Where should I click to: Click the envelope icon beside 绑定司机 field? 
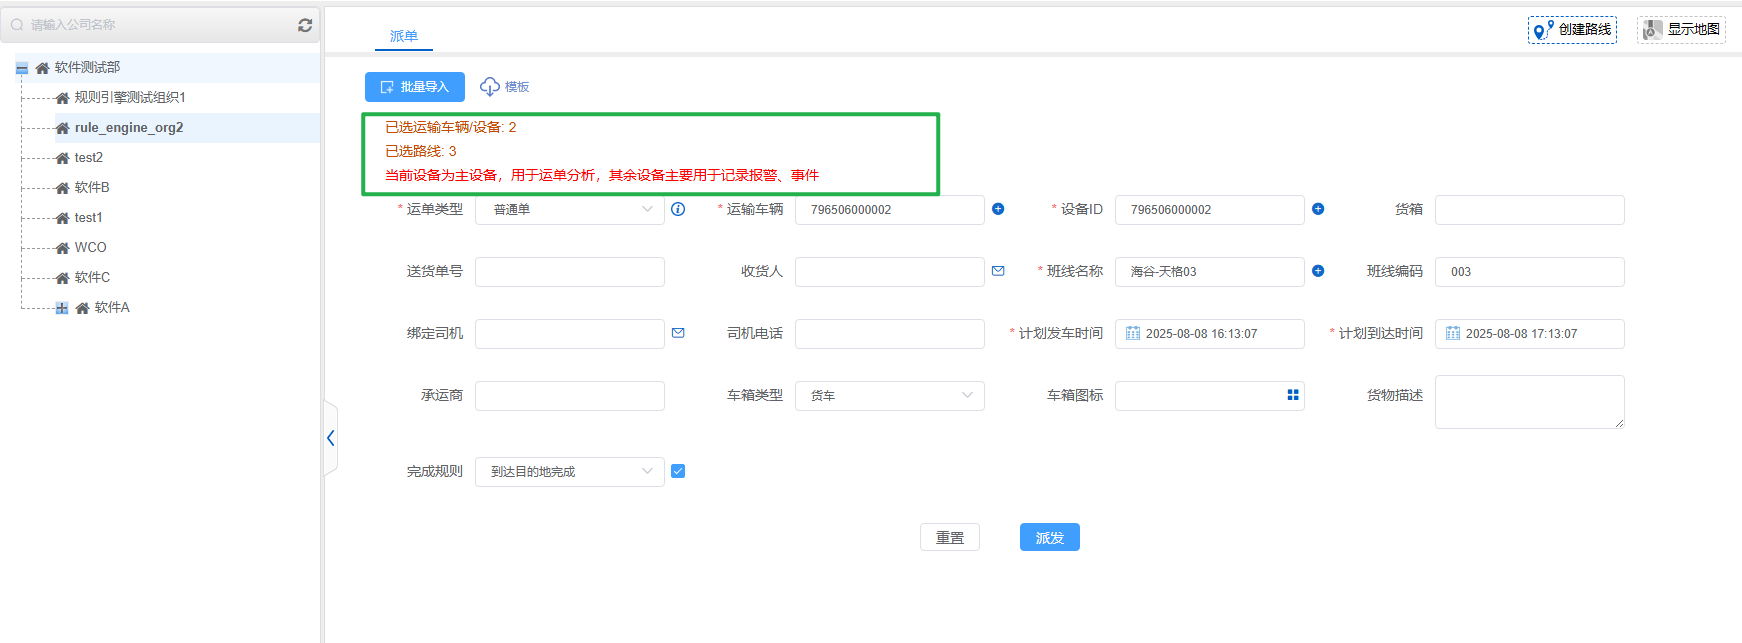coord(678,333)
